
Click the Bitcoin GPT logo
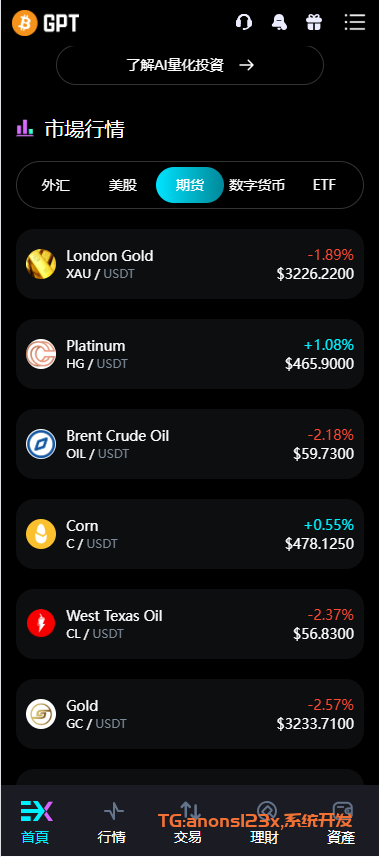coord(45,24)
